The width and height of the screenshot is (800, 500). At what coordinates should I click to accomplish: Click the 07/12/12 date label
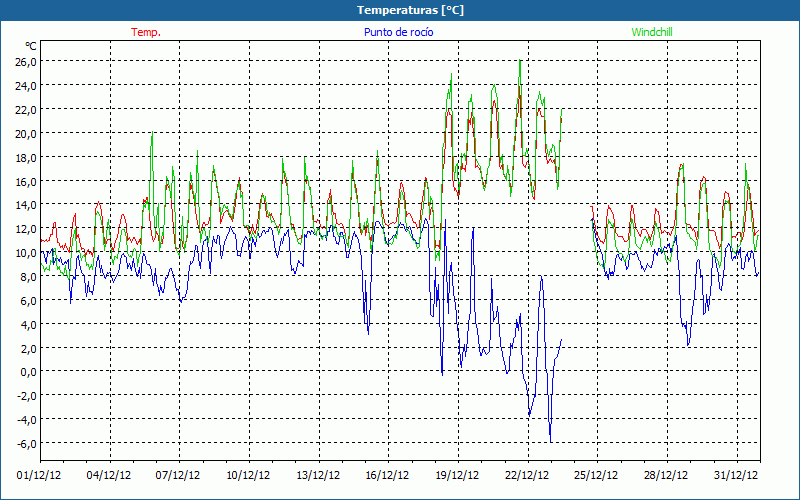tap(178, 475)
